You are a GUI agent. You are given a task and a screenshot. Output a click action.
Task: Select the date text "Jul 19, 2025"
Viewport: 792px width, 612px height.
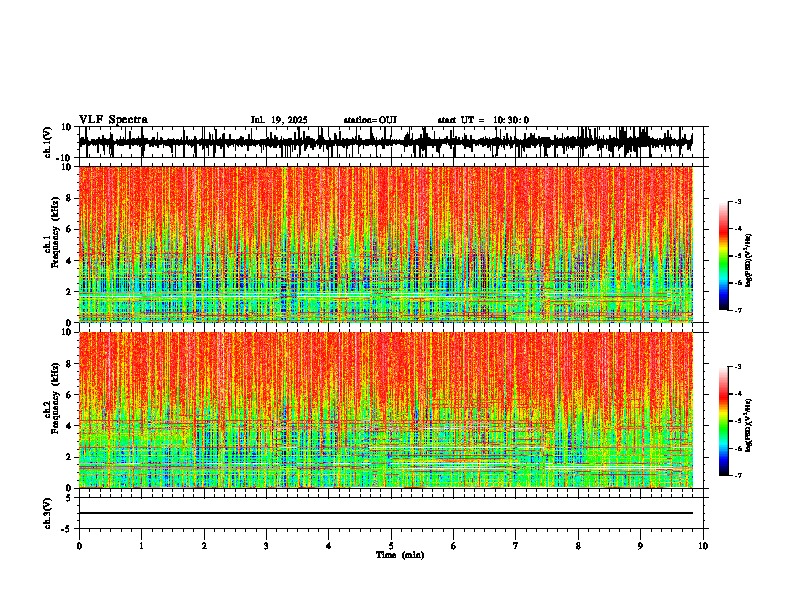pos(279,120)
